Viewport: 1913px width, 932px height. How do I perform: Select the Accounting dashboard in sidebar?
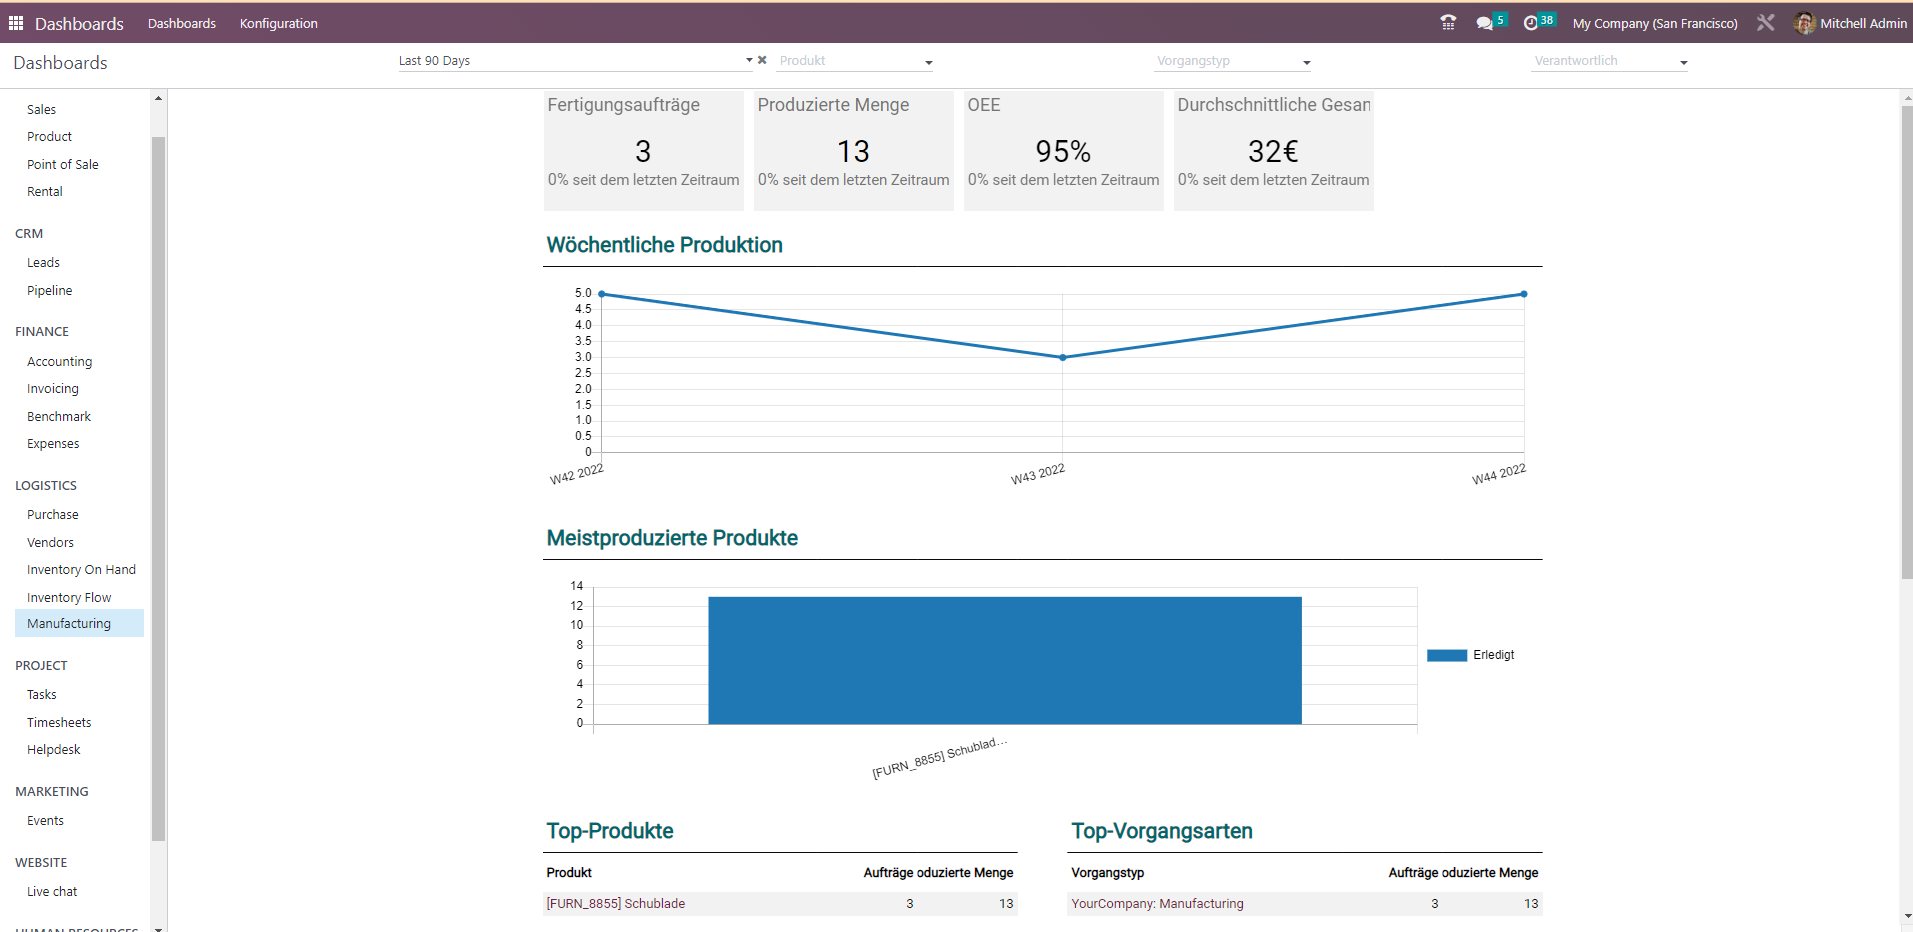click(x=59, y=361)
